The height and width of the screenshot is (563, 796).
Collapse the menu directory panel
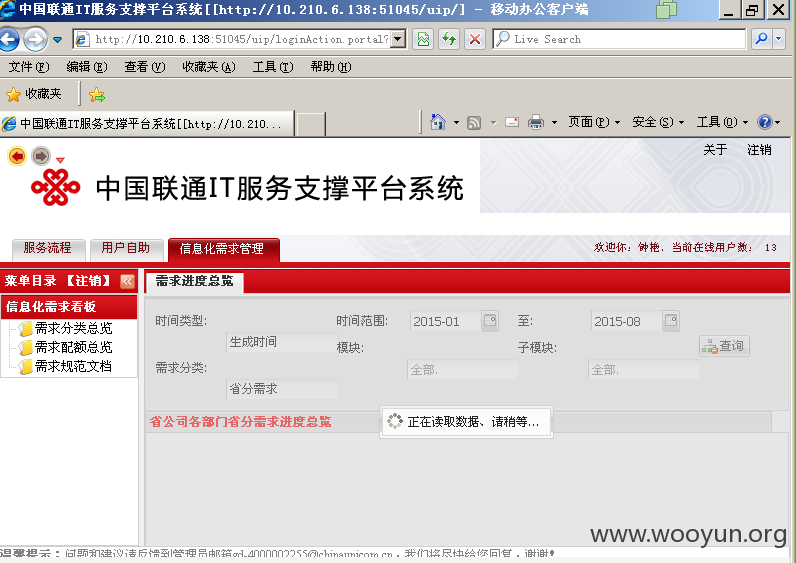[127, 281]
